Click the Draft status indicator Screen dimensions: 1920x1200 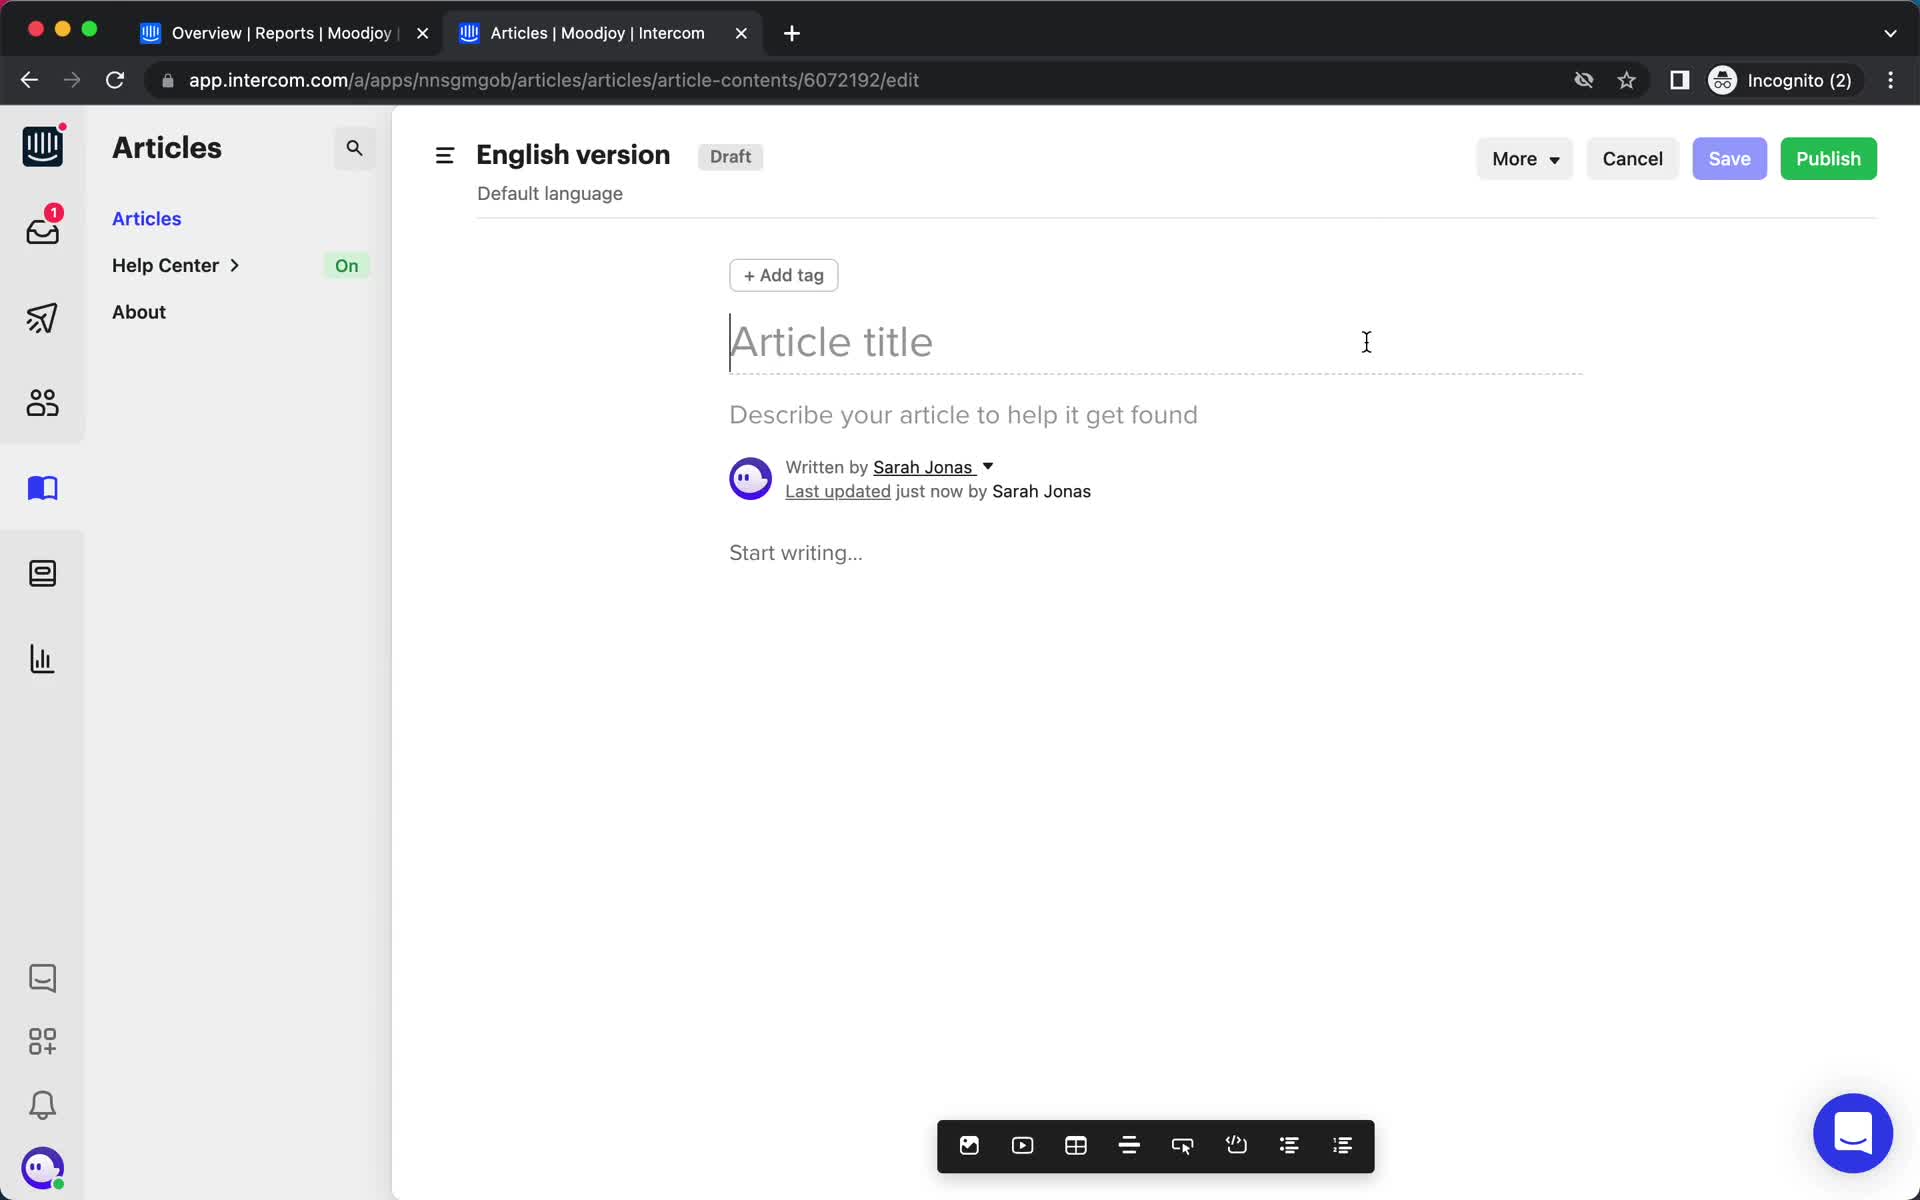(x=730, y=155)
